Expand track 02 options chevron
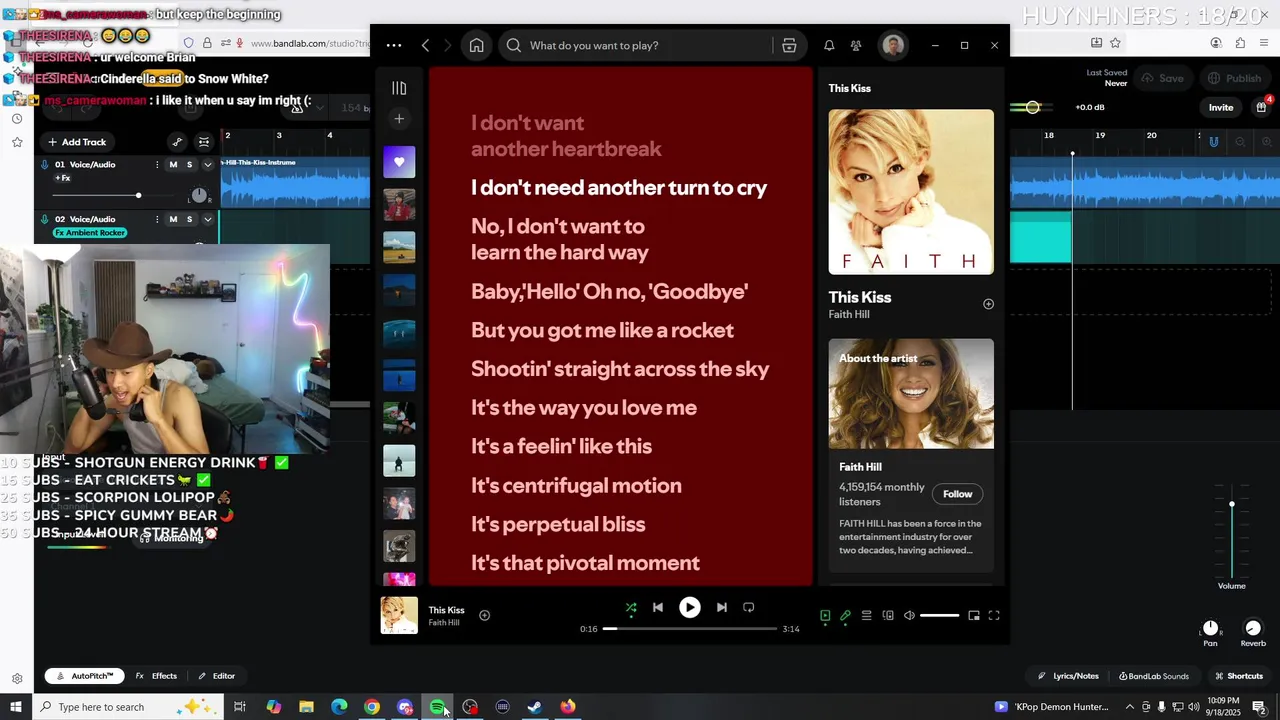Viewport: 1280px width, 720px height. pyautogui.click(x=207, y=219)
